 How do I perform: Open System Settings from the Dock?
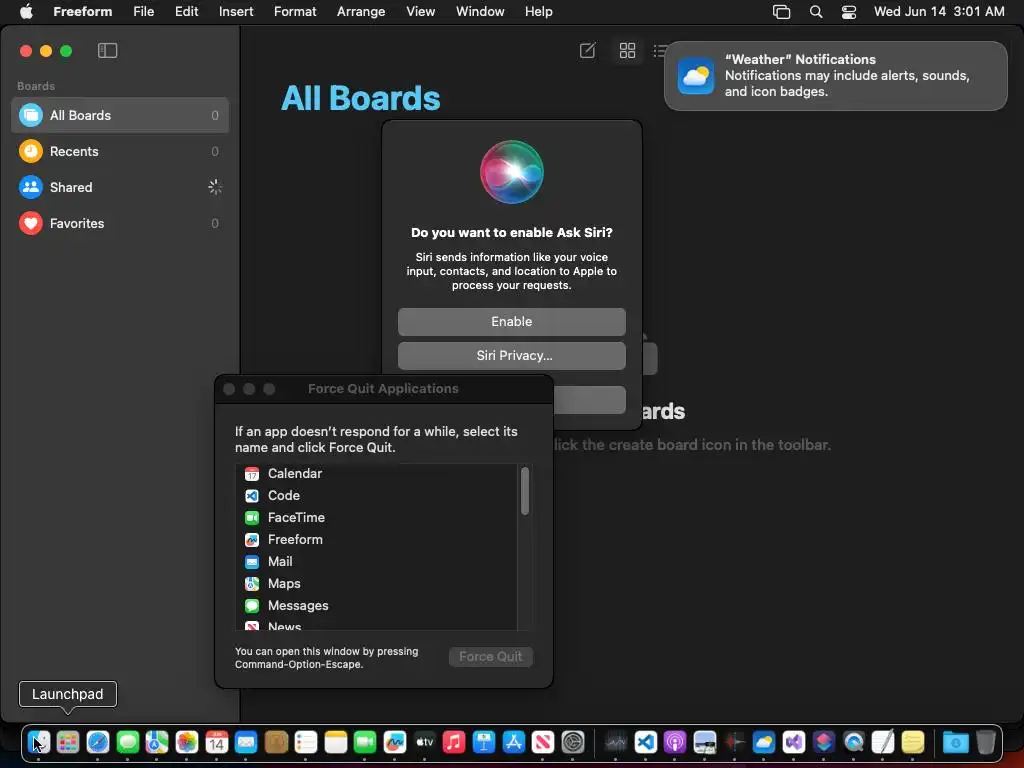pos(573,742)
